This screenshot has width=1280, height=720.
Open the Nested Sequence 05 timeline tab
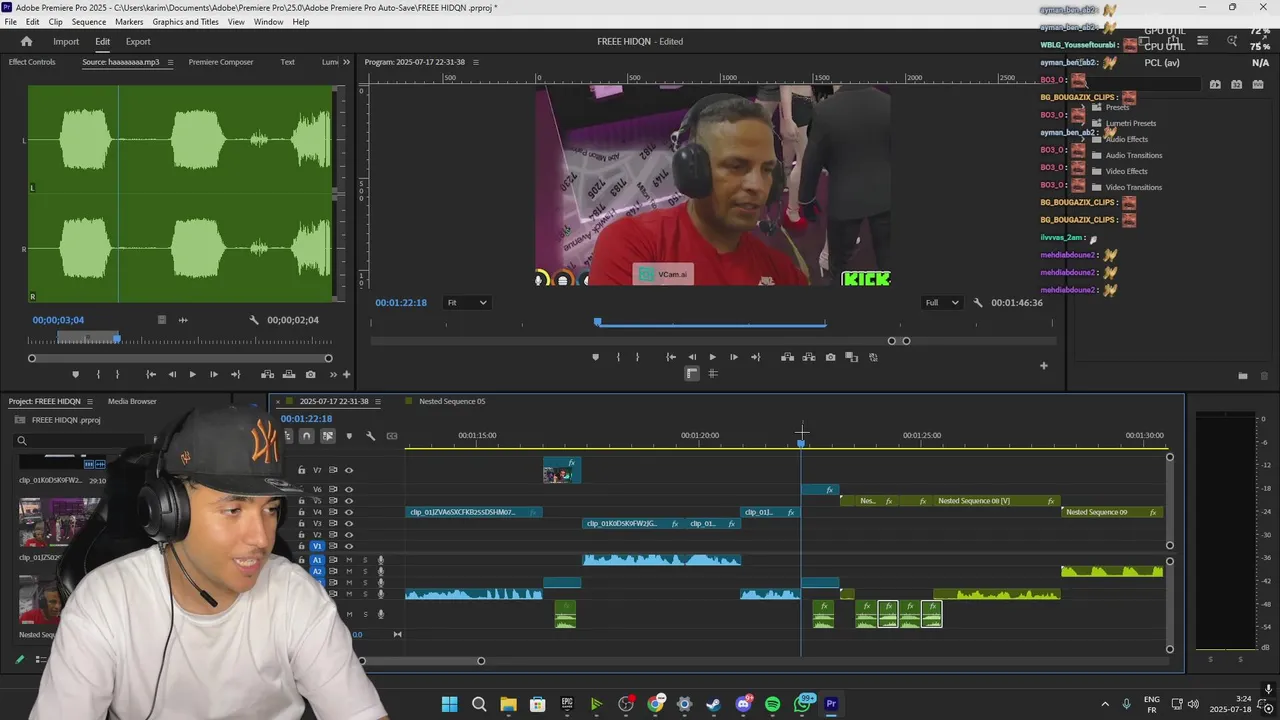[x=452, y=401]
